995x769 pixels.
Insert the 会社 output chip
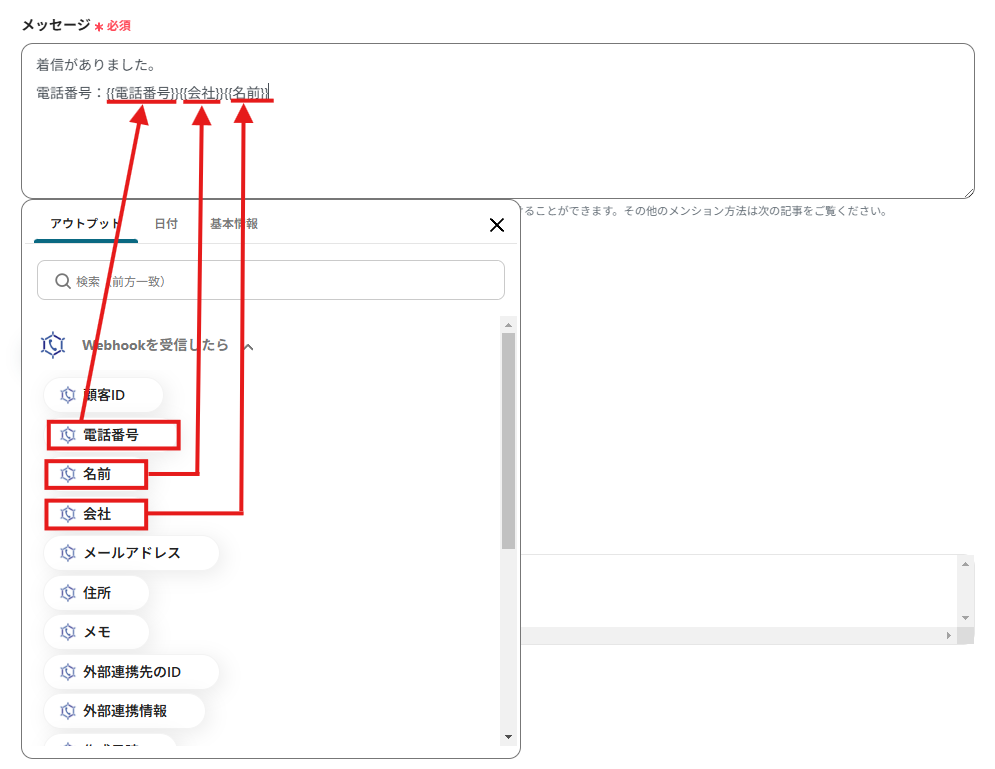[96, 514]
